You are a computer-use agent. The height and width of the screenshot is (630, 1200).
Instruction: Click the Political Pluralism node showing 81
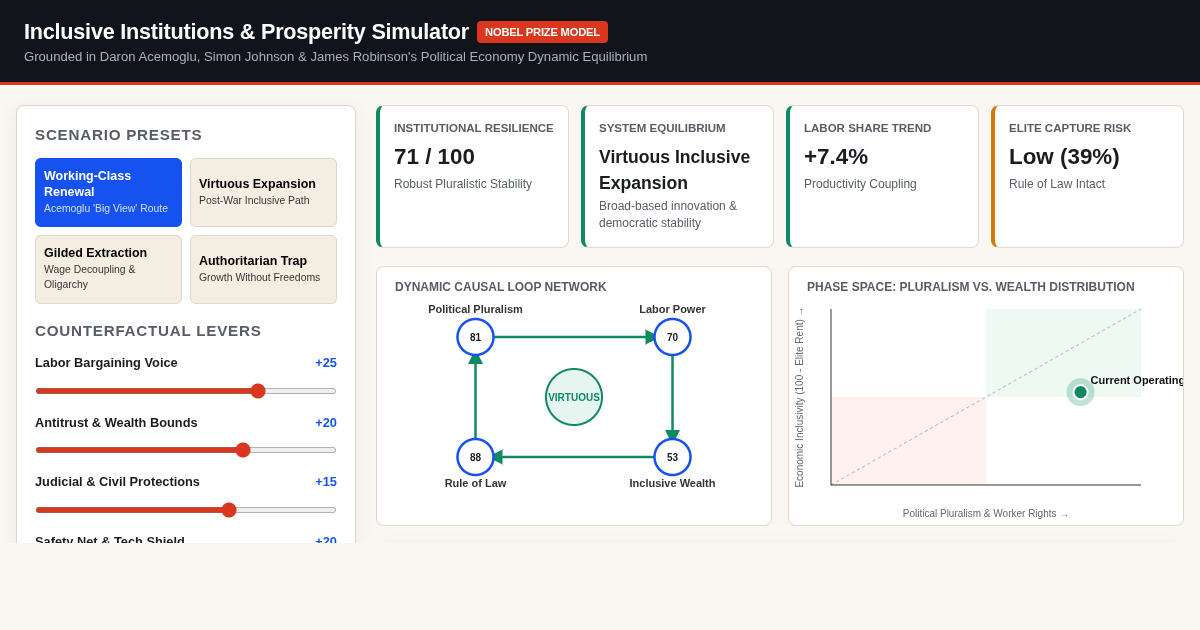(475, 337)
